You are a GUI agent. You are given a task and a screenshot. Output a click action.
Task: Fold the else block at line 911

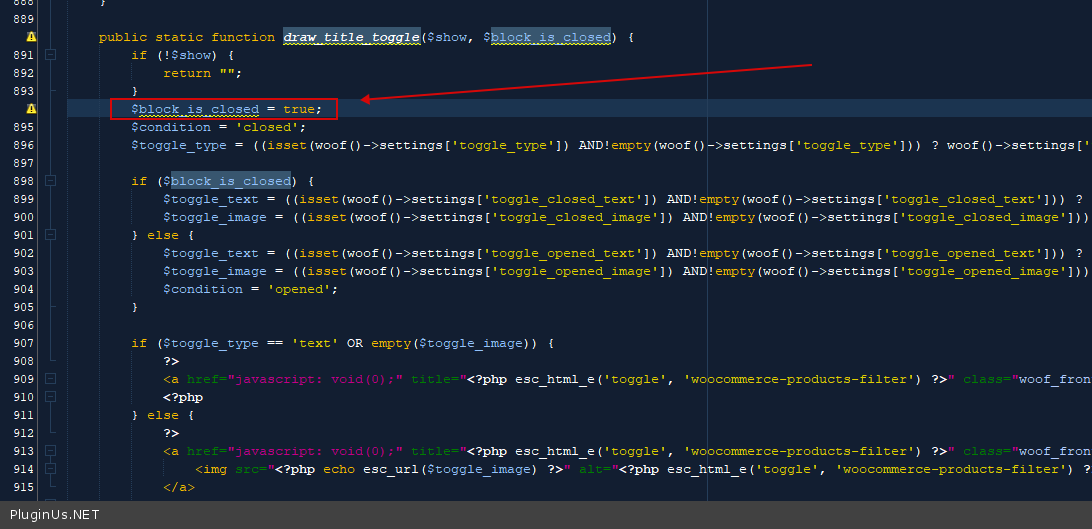50,415
